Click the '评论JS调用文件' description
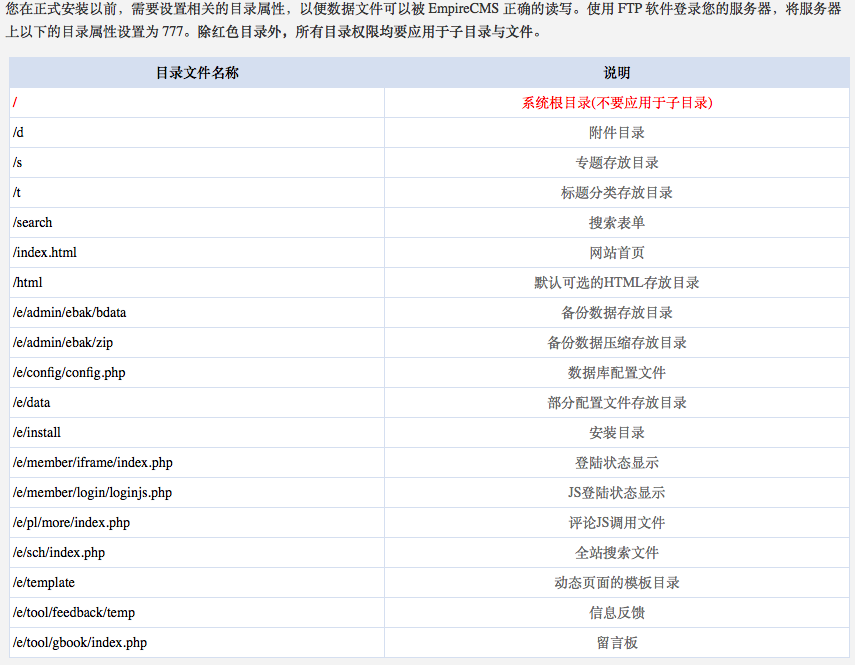The image size is (855, 665). (617, 522)
